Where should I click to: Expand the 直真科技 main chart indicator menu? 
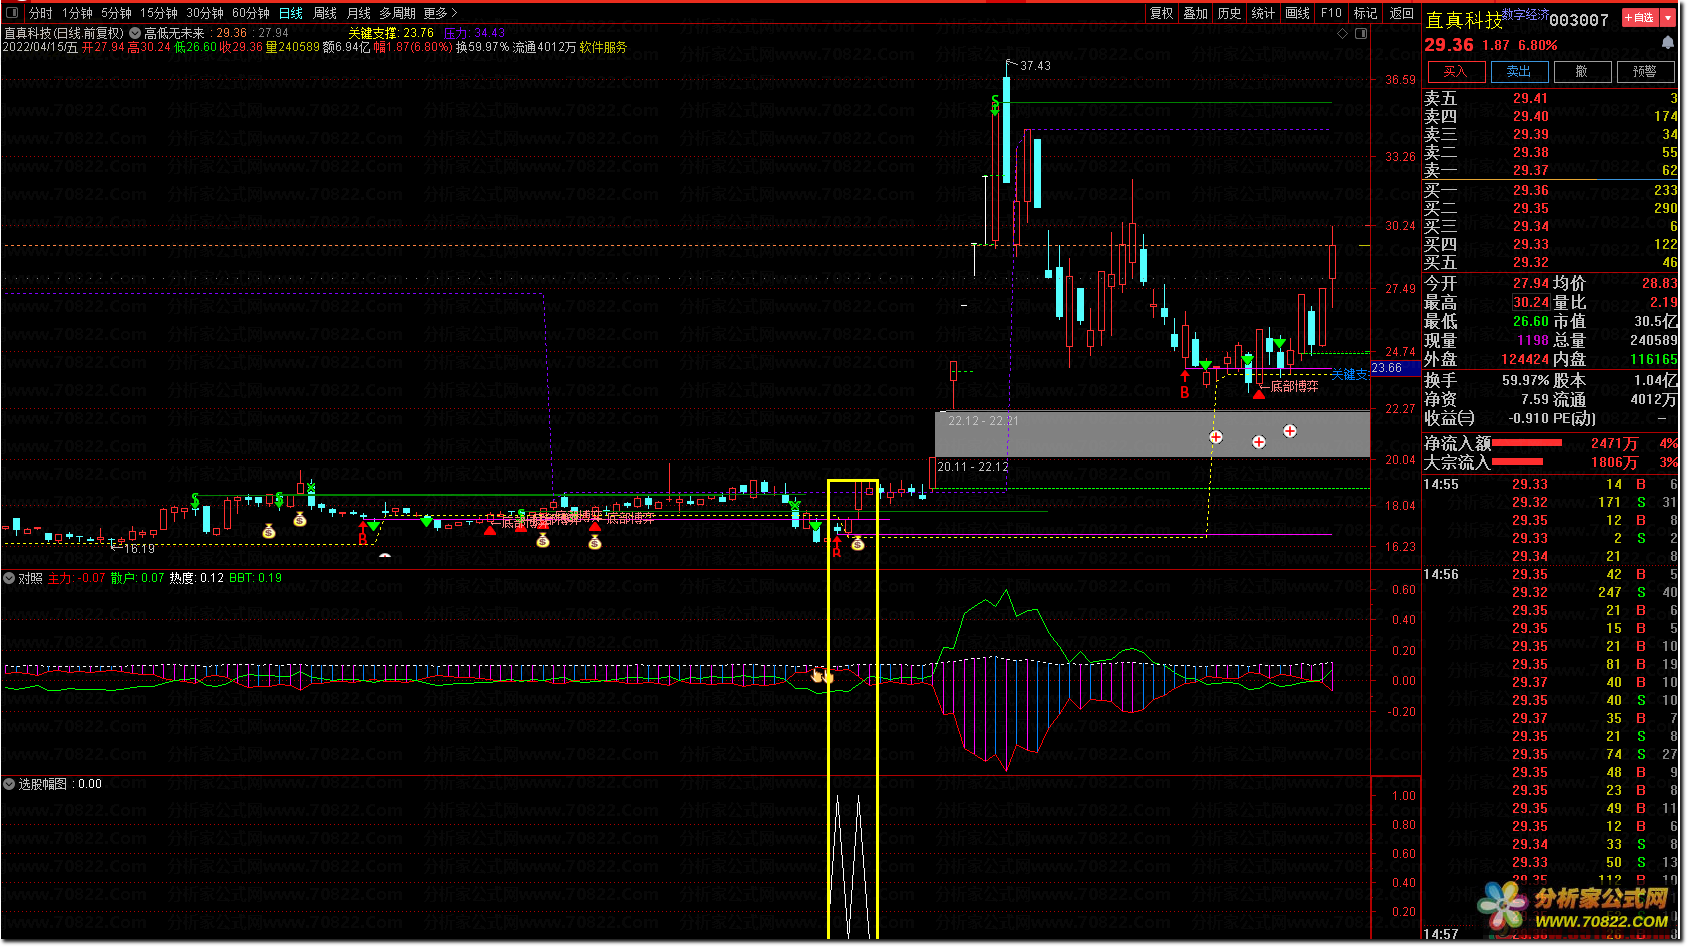point(135,33)
